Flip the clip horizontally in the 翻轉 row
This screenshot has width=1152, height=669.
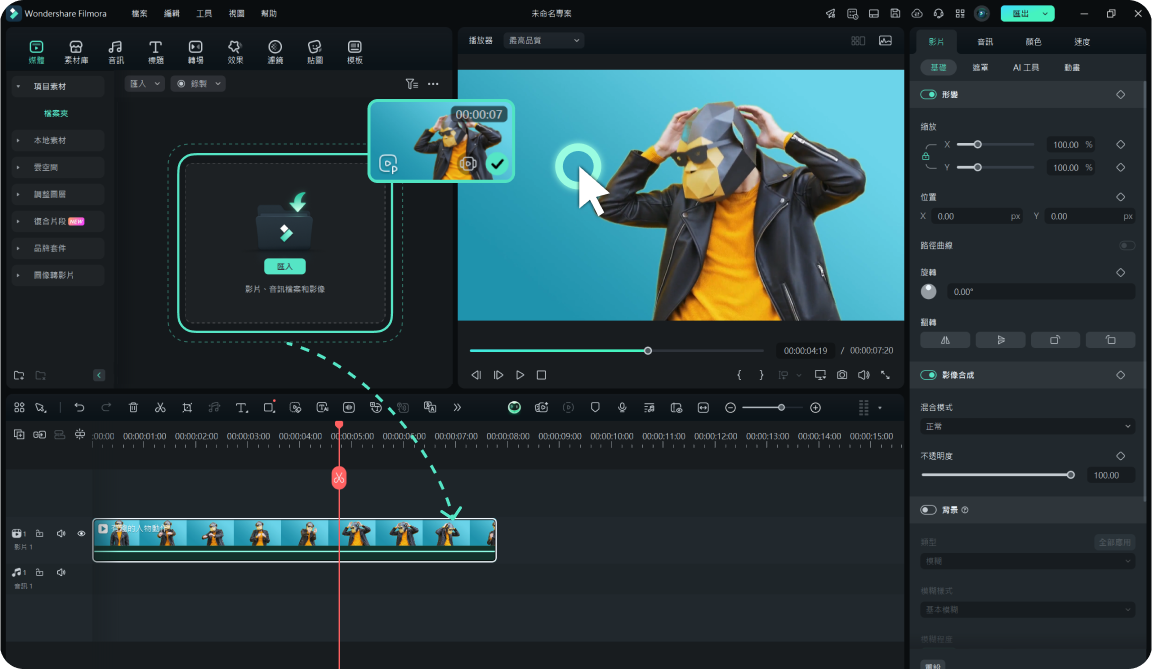(x=946, y=340)
